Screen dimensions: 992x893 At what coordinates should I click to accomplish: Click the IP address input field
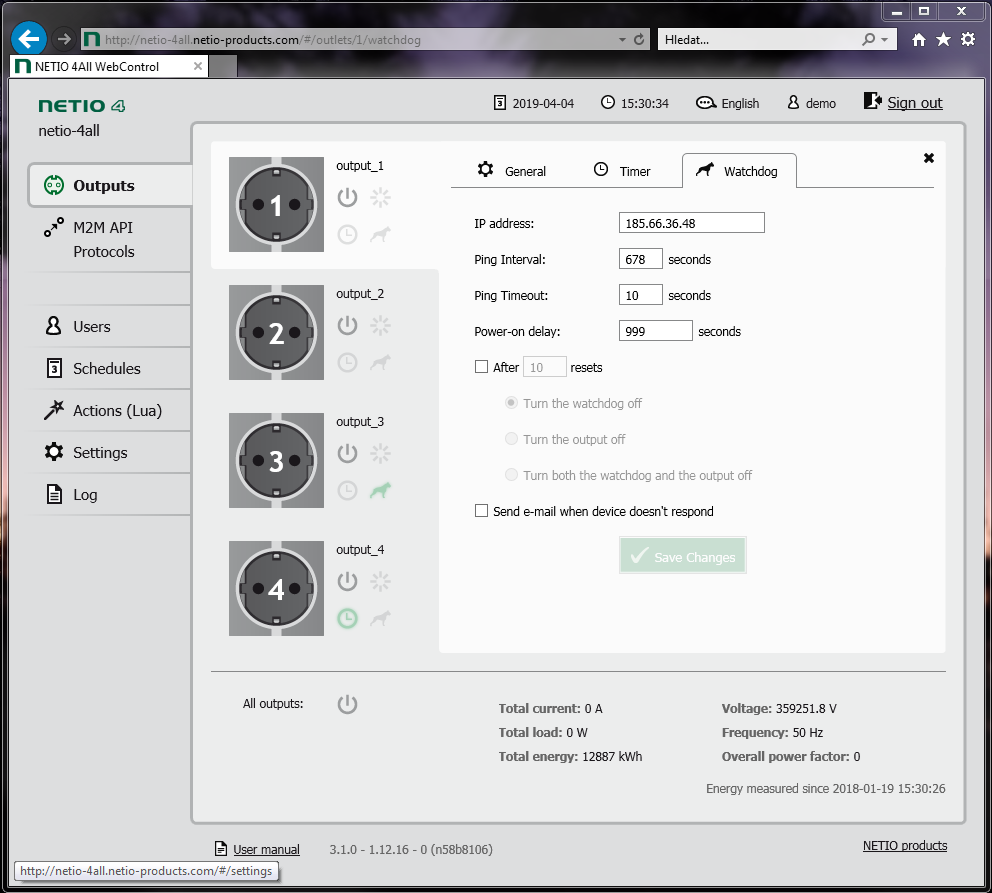691,223
